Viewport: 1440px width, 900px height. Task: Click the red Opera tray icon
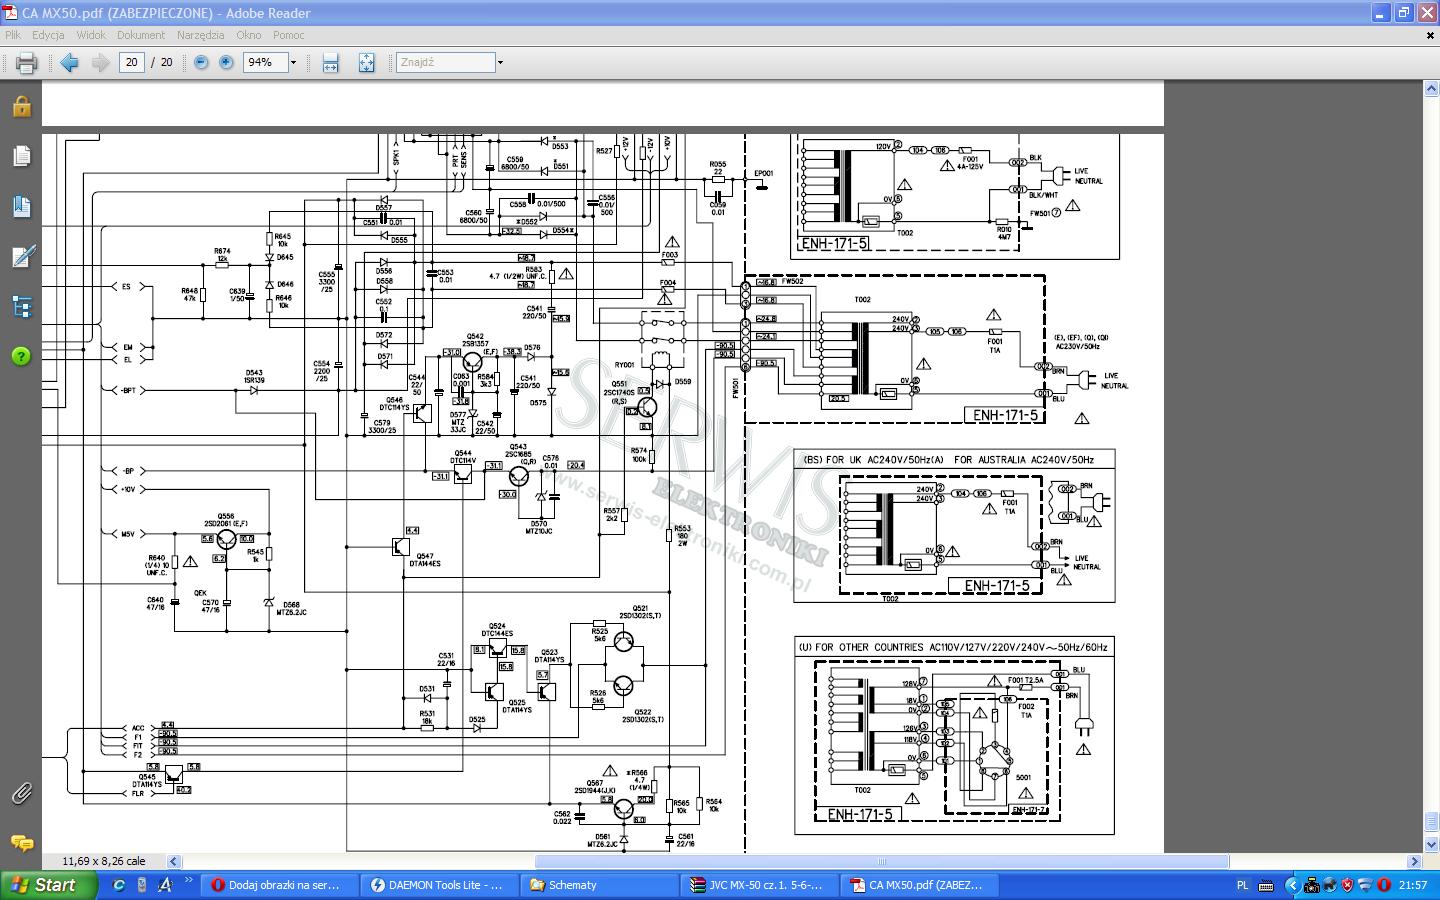point(1385,885)
